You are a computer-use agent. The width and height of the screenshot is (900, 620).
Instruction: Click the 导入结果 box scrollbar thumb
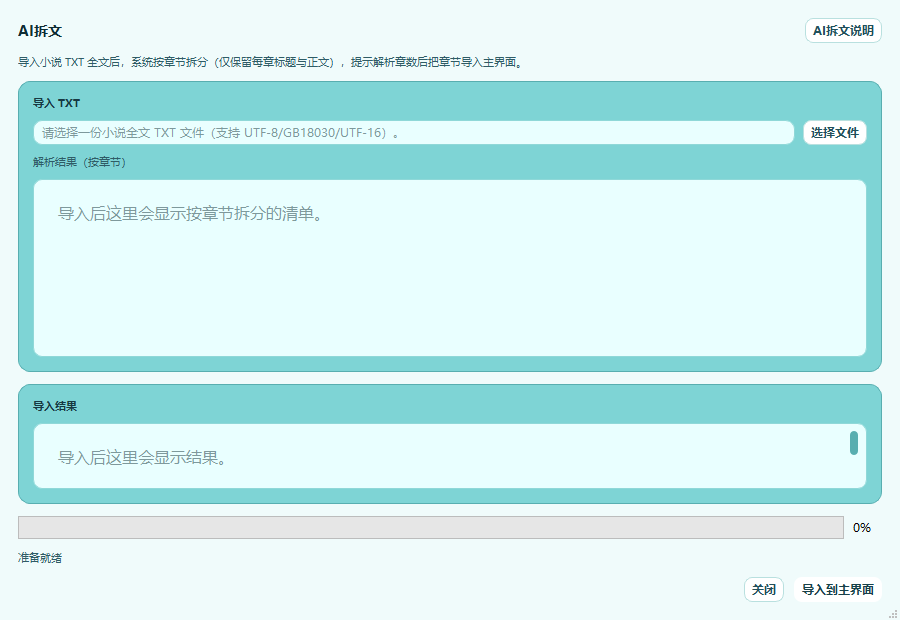click(854, 443)
